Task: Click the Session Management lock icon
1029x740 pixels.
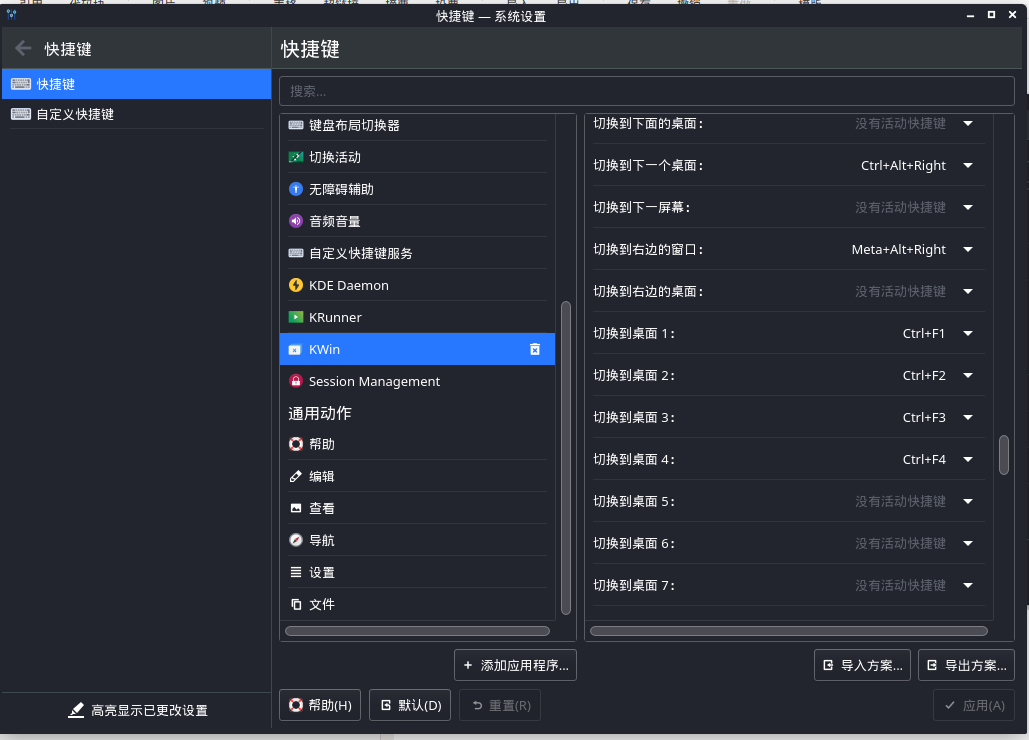Action: (294, 381)
